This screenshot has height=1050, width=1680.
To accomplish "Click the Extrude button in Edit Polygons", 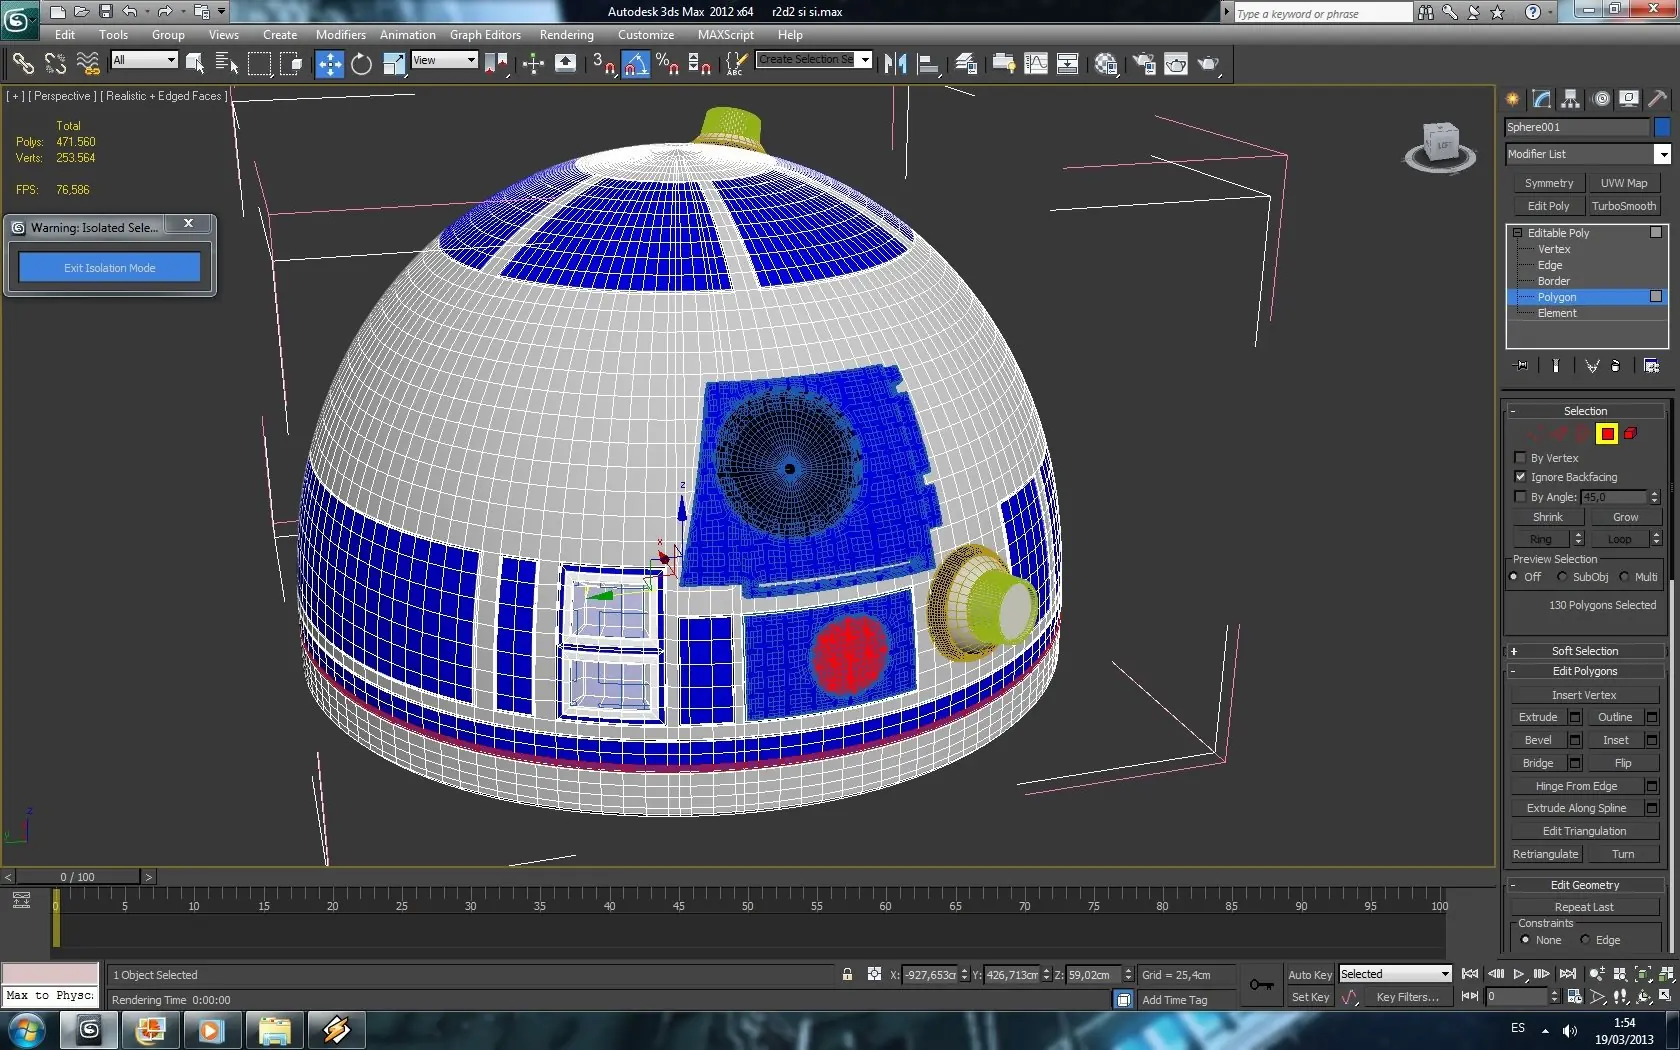I will coord(1538,717).
